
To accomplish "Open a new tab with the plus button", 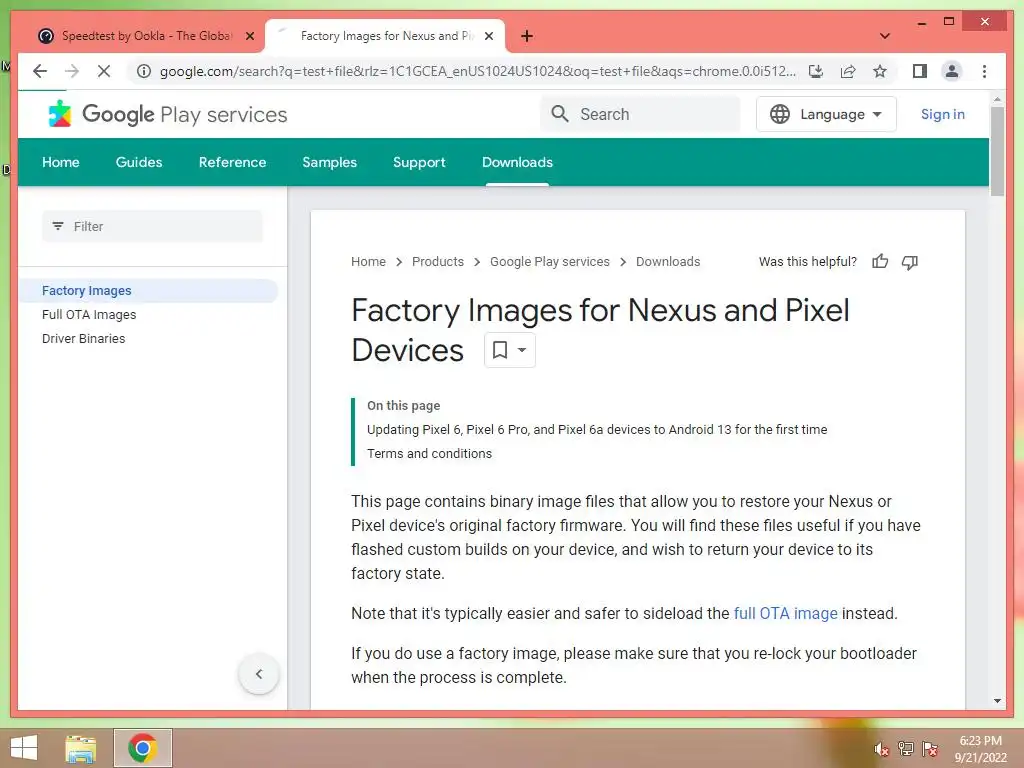I will [526, 36].
